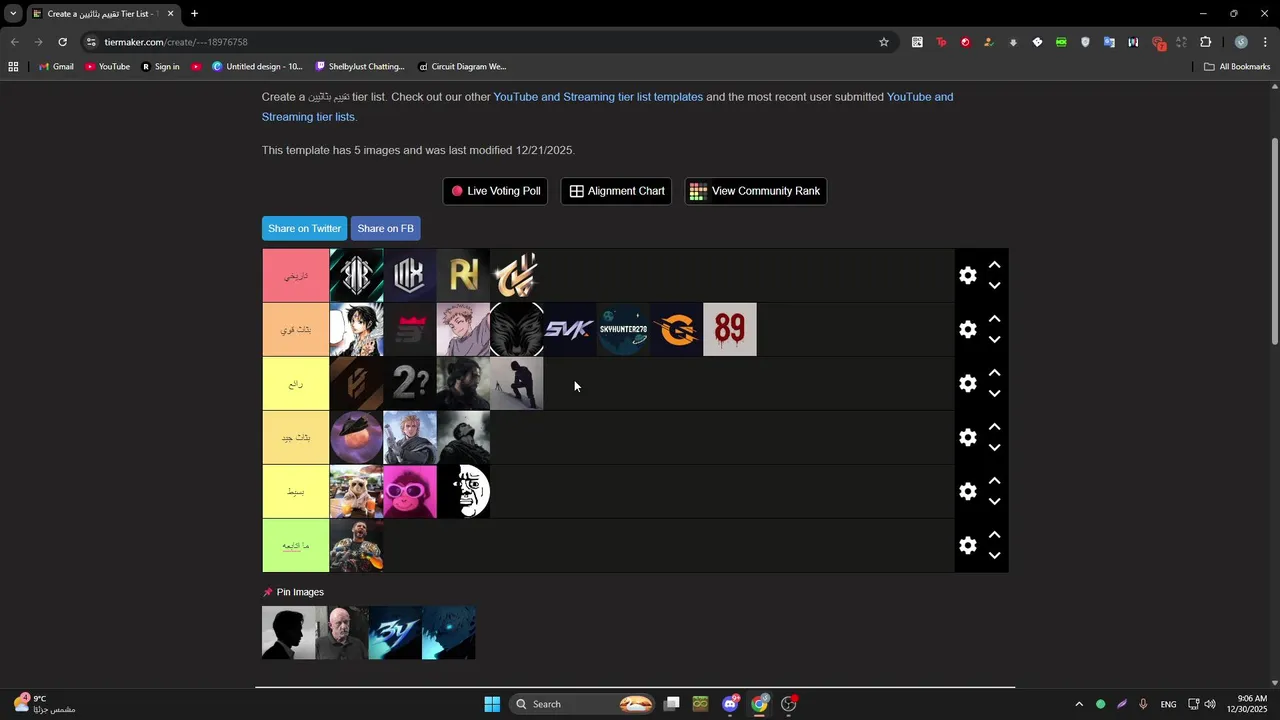Select the red 89 image
Image resolution: width=1280 pixels, height=720 pixels.
pyautogui.click(x=730, y=329)
